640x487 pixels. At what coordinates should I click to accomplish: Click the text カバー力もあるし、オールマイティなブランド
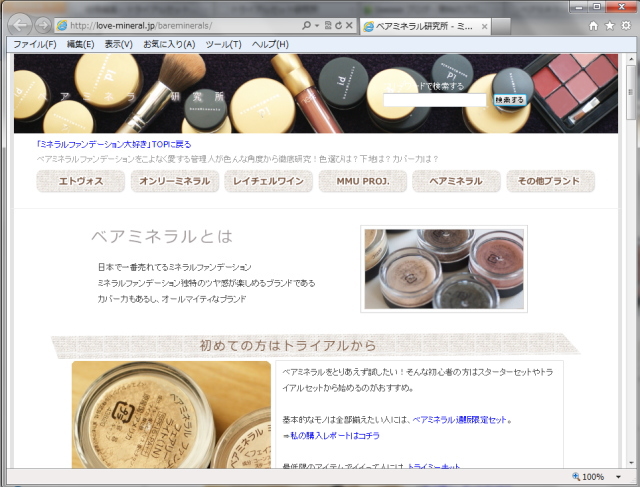[x=172, y=299]
